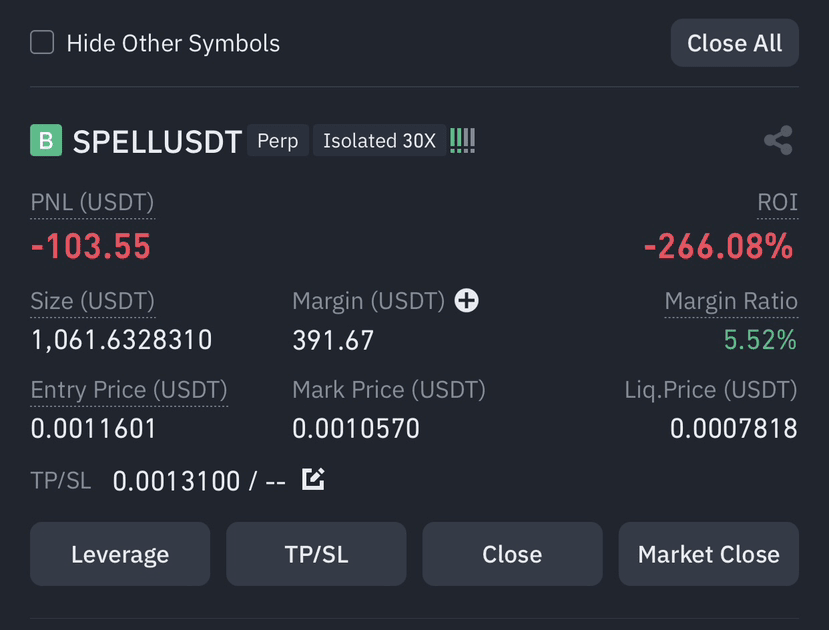Click the ADL indicator bars icon
This screenshot has width=829, height=630.
pyautogui.click(x=463, y=141)
